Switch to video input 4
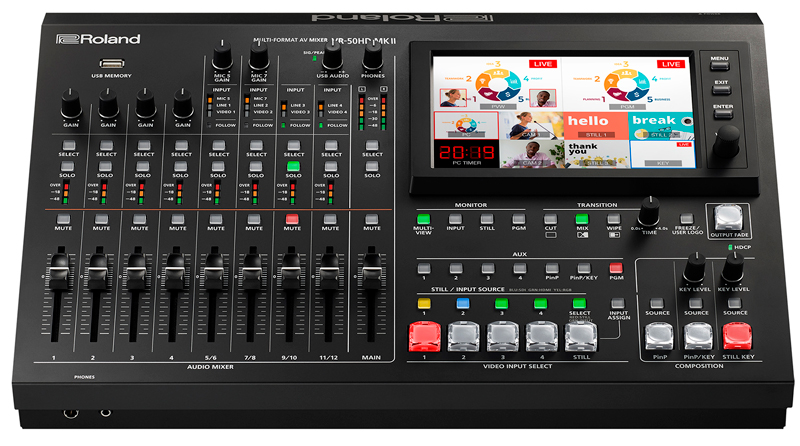Image resolution: width=800 pixels, height=446 pixels. (542, 336)
